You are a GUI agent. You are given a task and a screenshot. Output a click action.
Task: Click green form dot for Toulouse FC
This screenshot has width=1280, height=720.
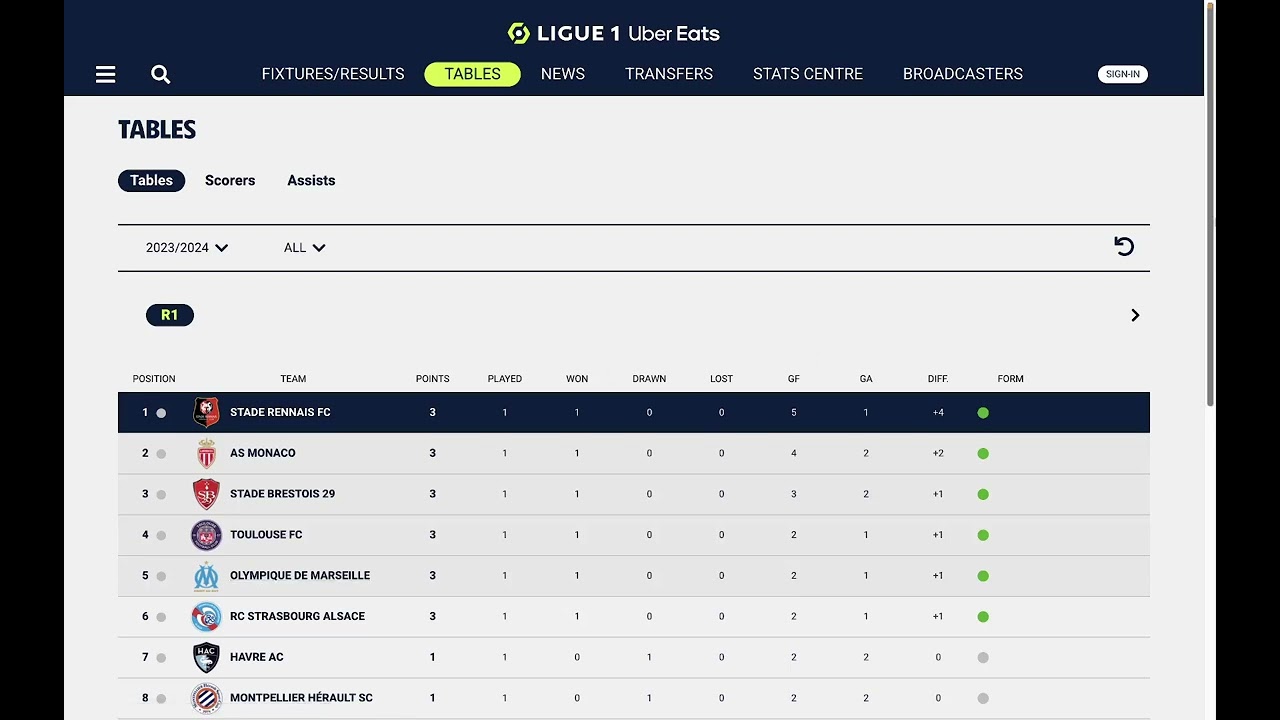pyautogui.click(x=983, y=535)
